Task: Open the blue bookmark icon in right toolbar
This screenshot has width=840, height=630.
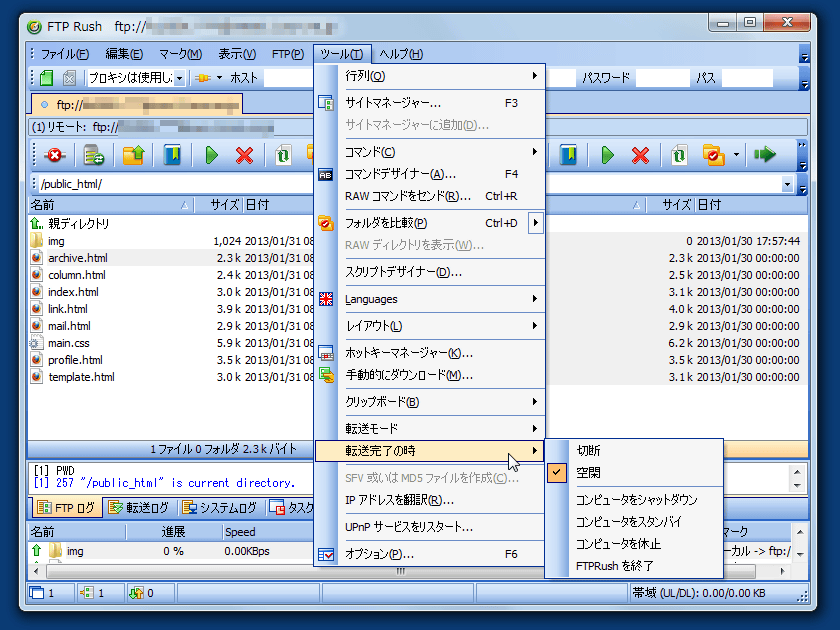Action: (x=568, y=155)
